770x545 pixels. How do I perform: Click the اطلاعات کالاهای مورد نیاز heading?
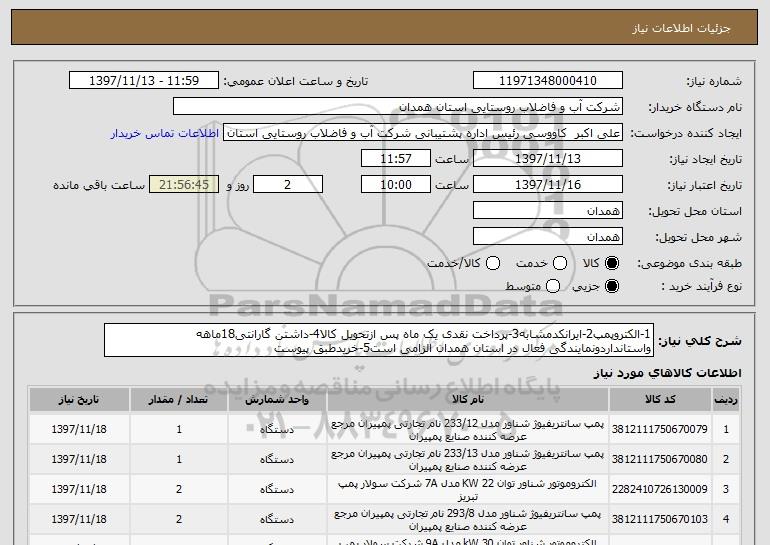click(667, 373)
